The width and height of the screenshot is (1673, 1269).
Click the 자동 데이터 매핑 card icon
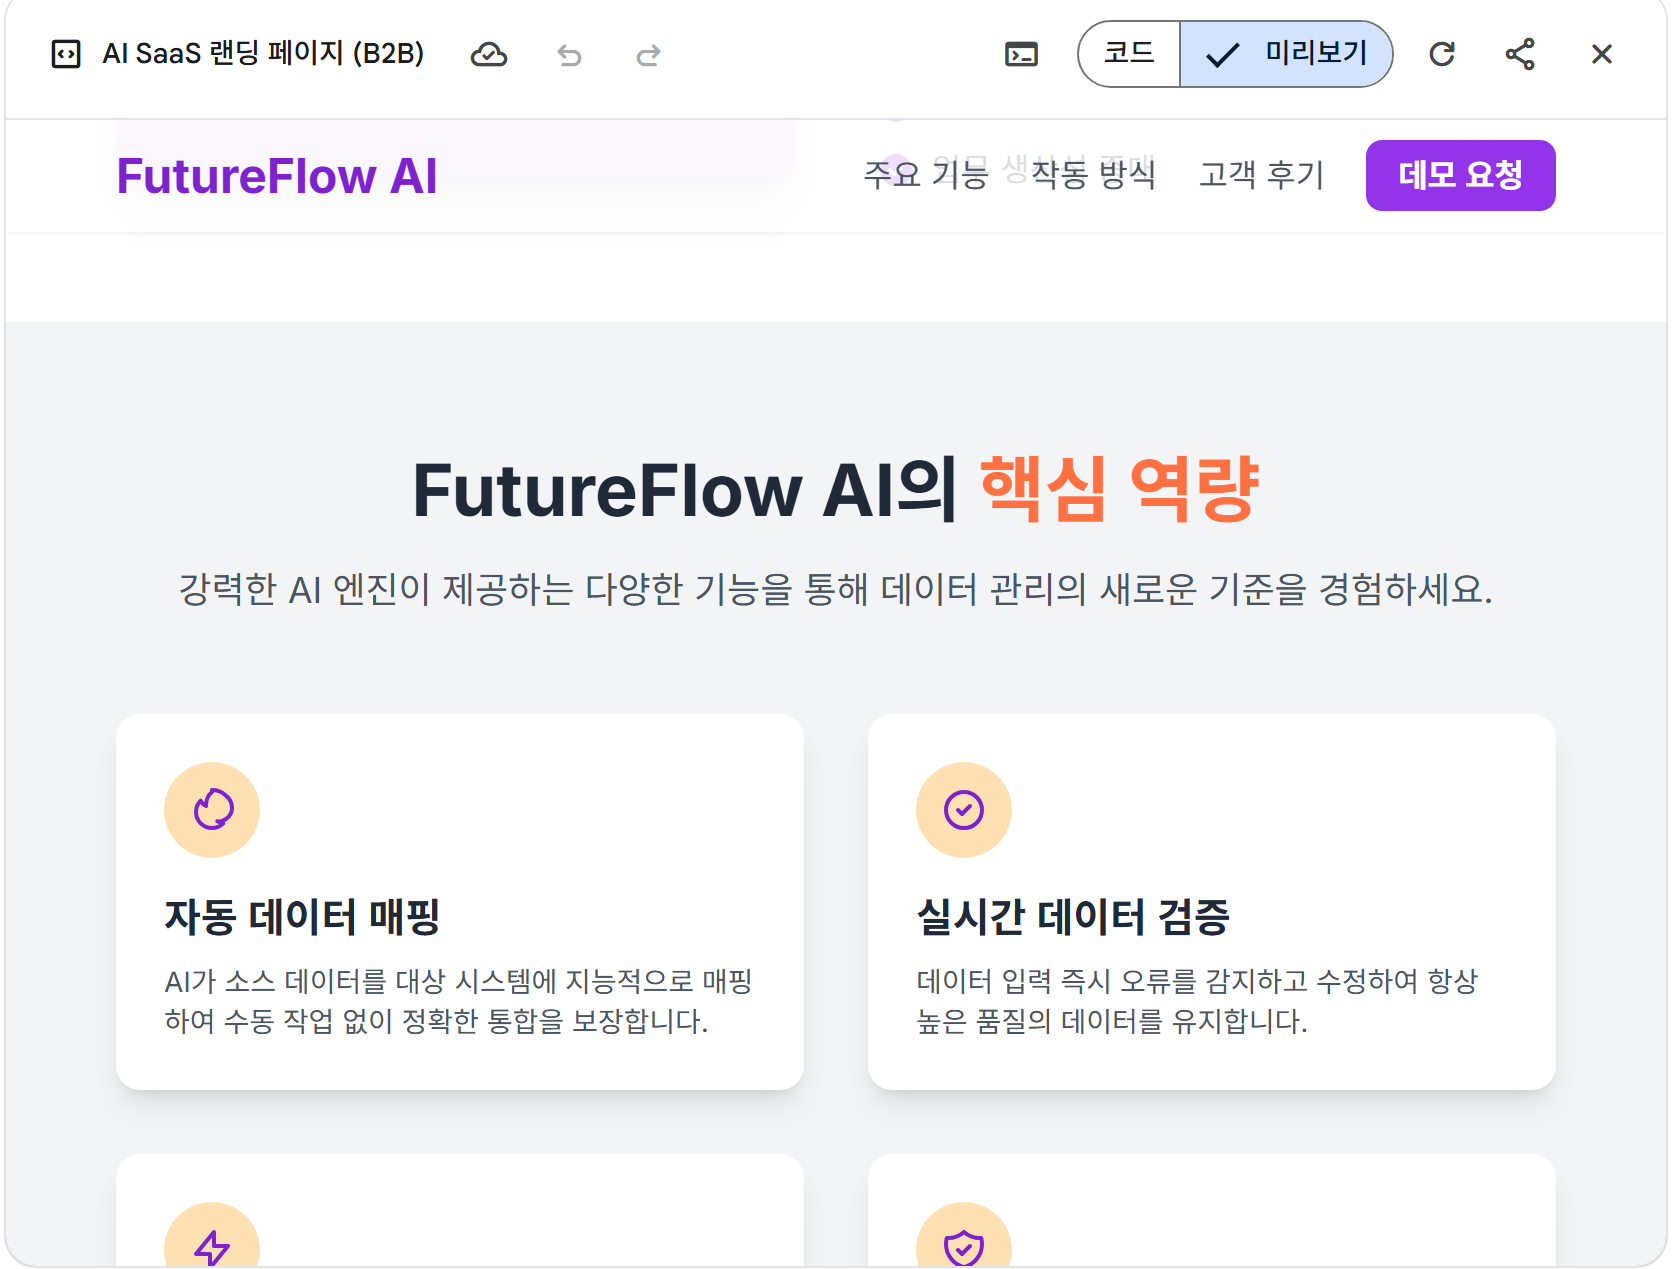(x=212, y=810)
